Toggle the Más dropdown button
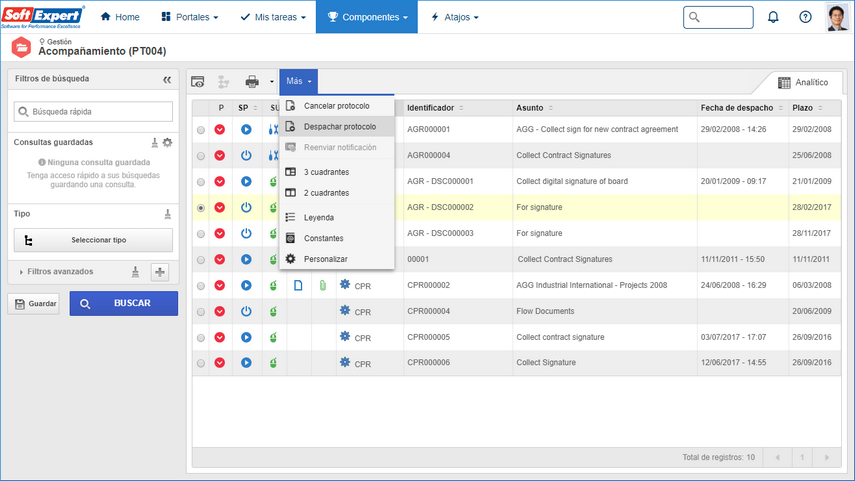 [x=299, y=81]
